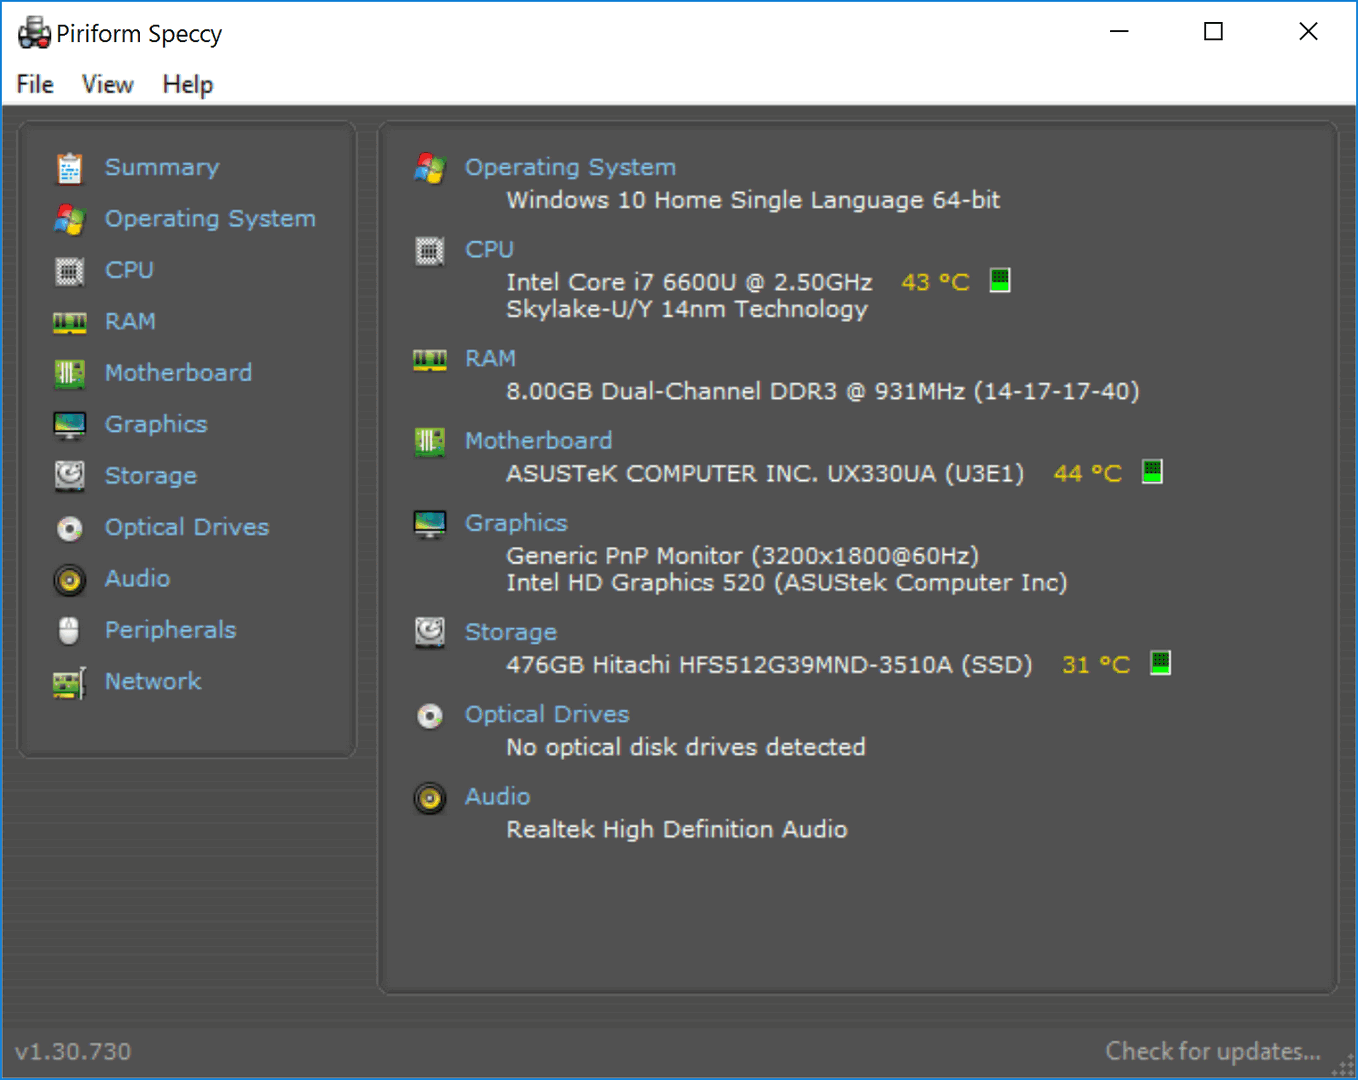Click the 43 °C CPU temperature value
1358x1080 pixels.
935,282
